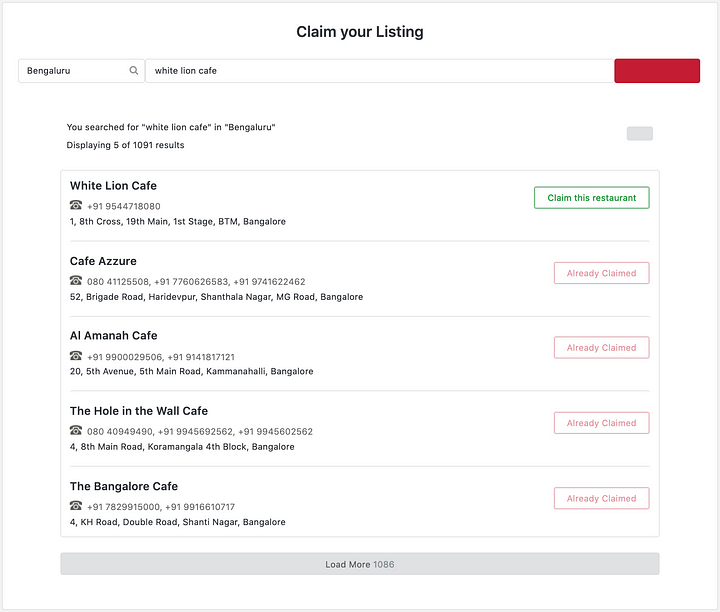Screen dimensions: 720x612
Task: Click phone icon under The Bangalore Cafe
Action: pos(75,506)
